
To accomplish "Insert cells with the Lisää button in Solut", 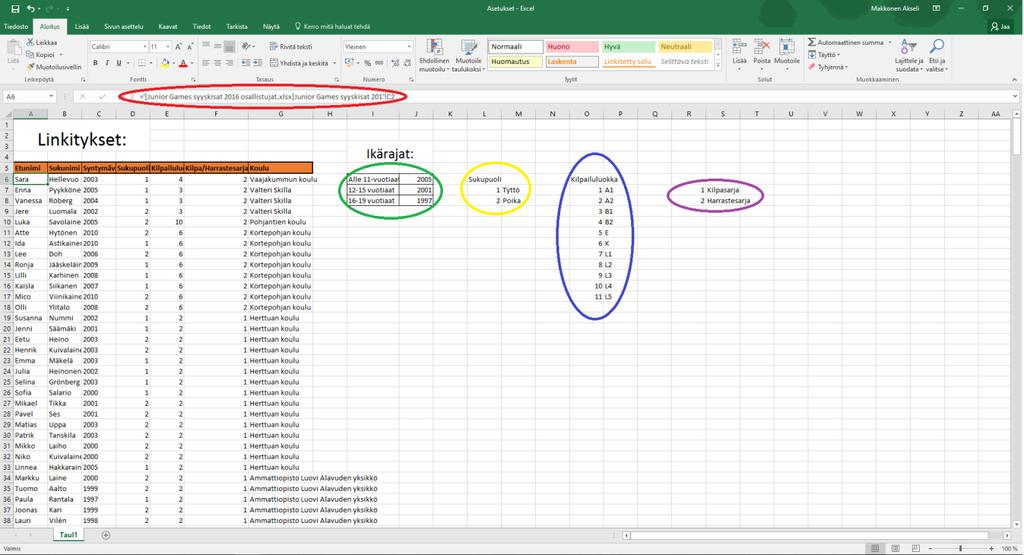I will (739, 52).
